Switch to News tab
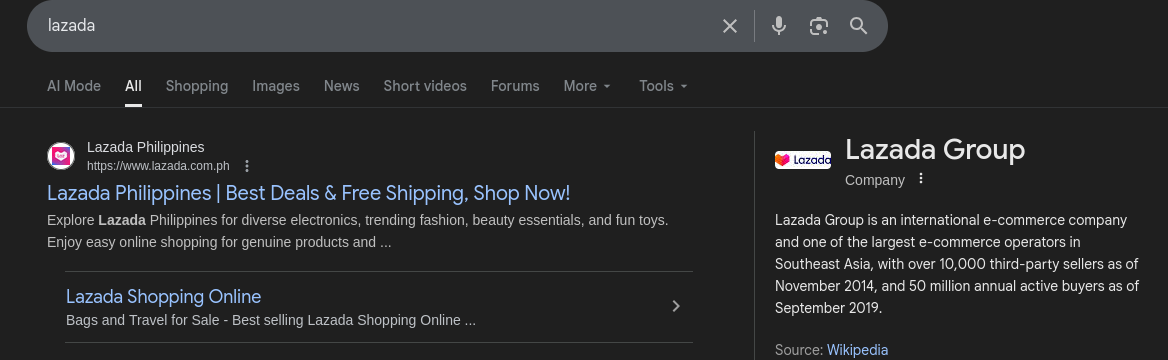 [341, 86]
